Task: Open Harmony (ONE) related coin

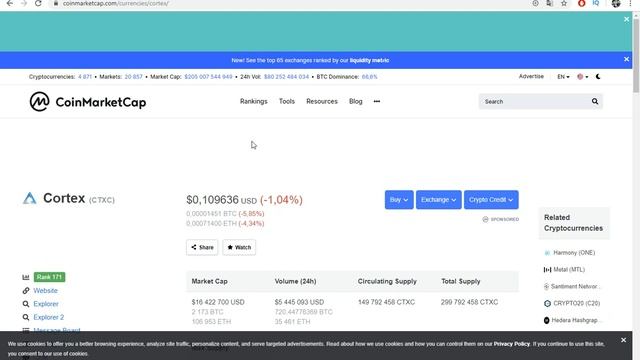Action: (x=574, y=253)
